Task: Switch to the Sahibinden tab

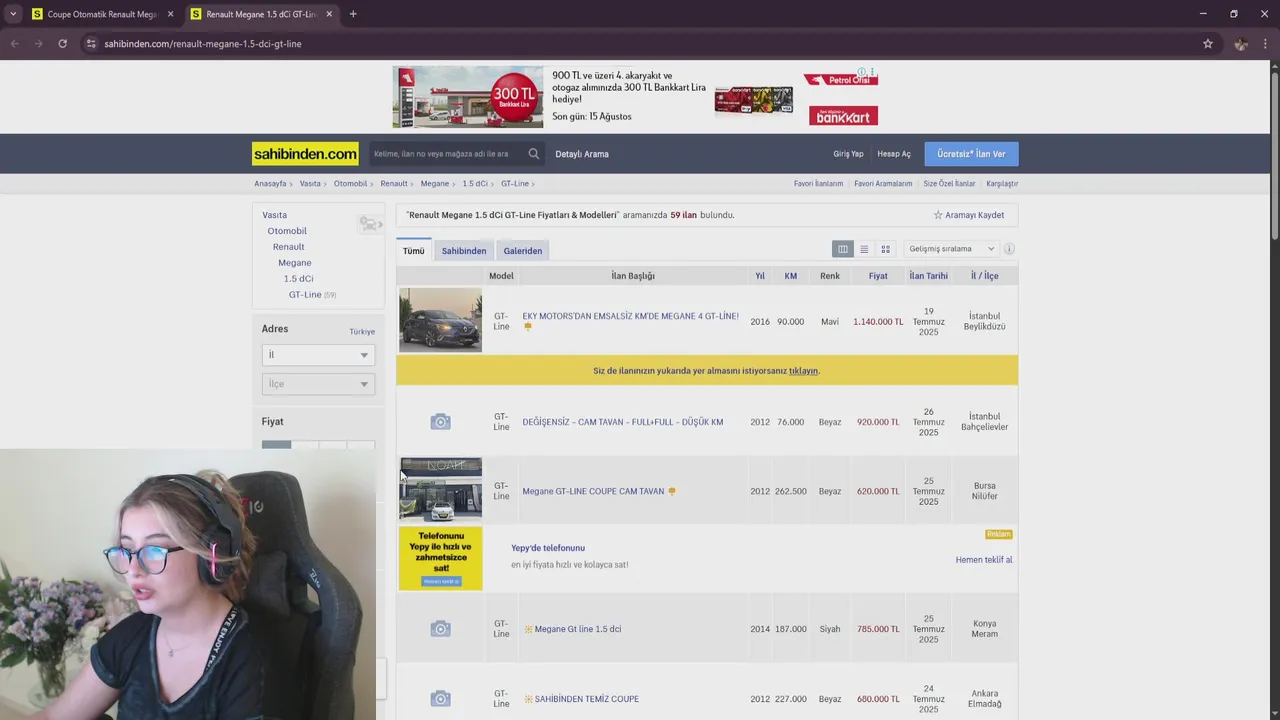Action: click(464, 250)
